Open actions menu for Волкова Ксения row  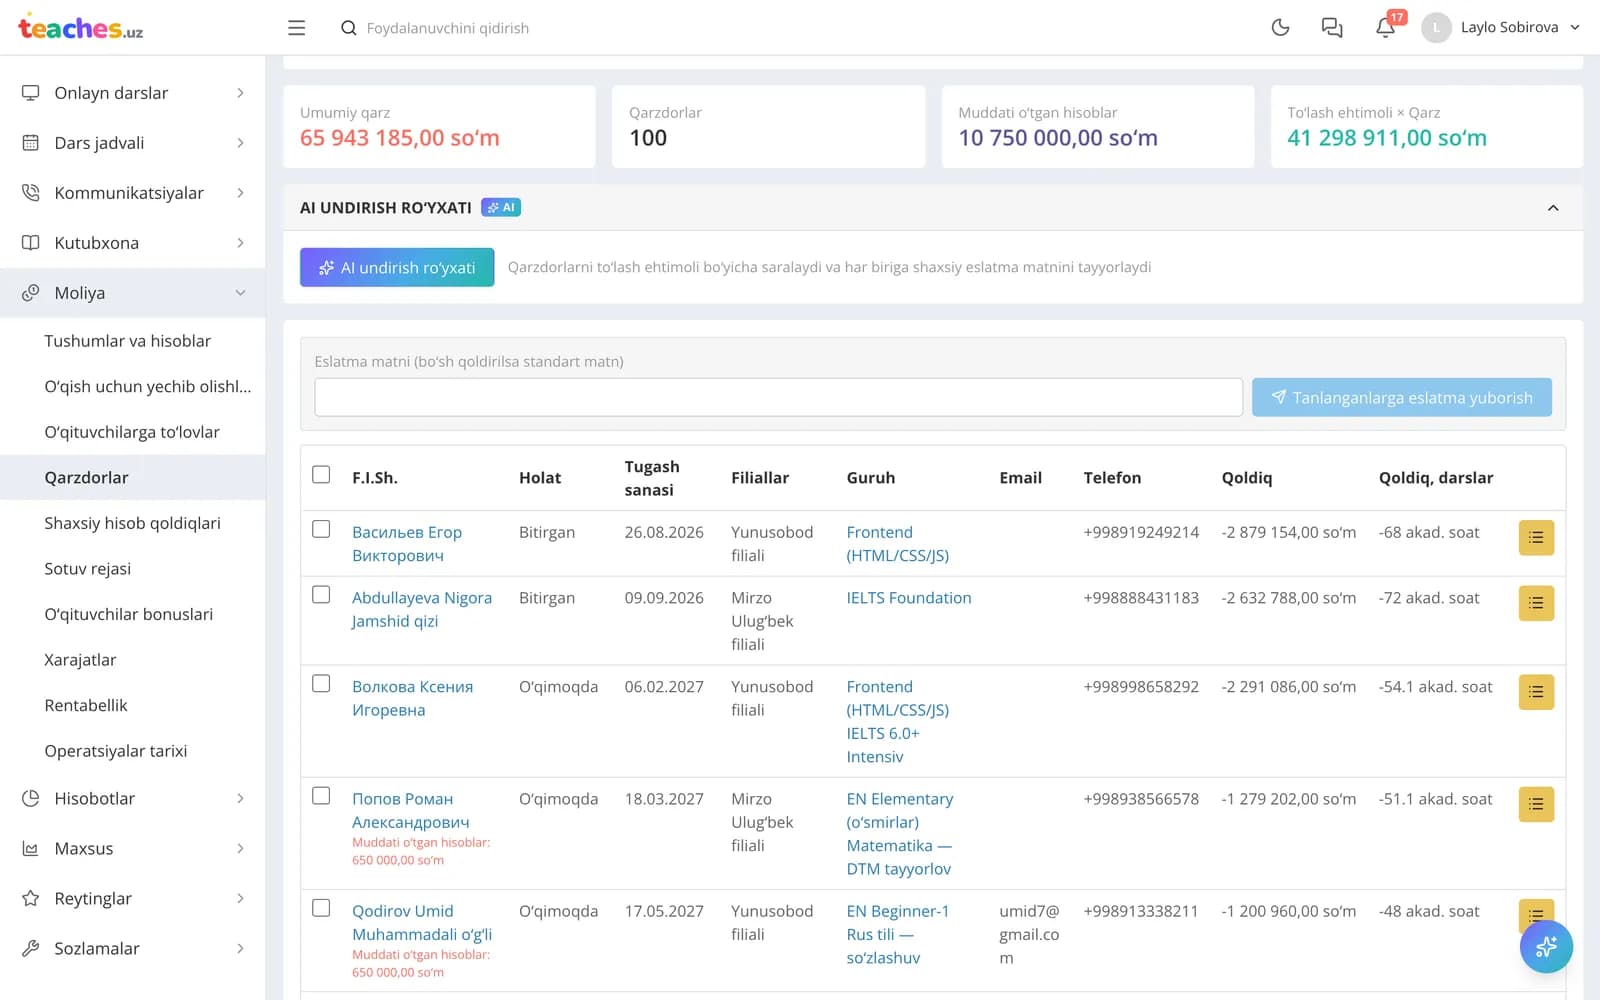click(1536, 692)
